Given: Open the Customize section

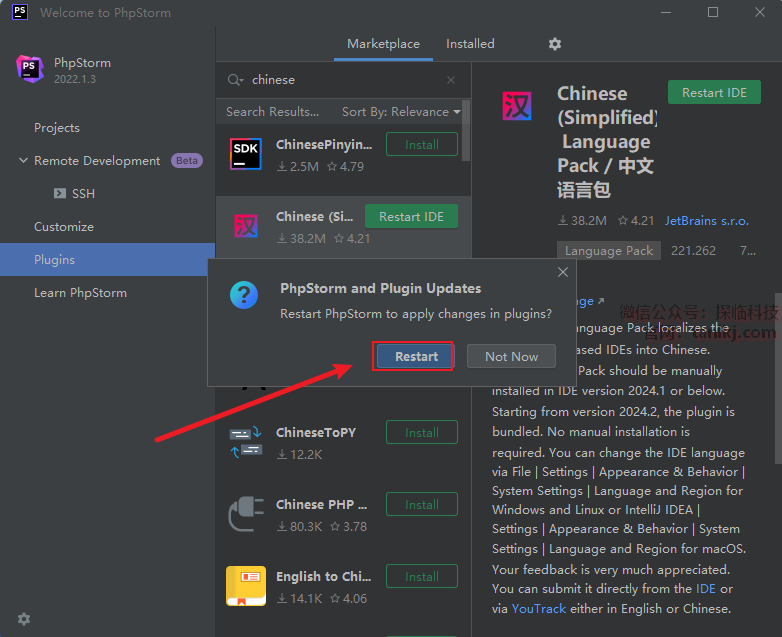Looking at the screenshot, I should (x=64, y=227).
